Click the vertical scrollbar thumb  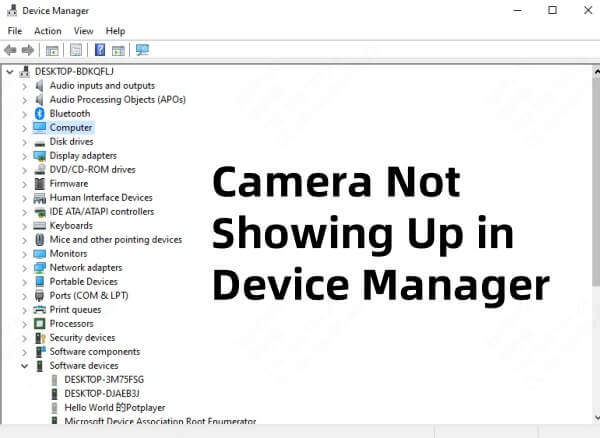click(596, 182)
